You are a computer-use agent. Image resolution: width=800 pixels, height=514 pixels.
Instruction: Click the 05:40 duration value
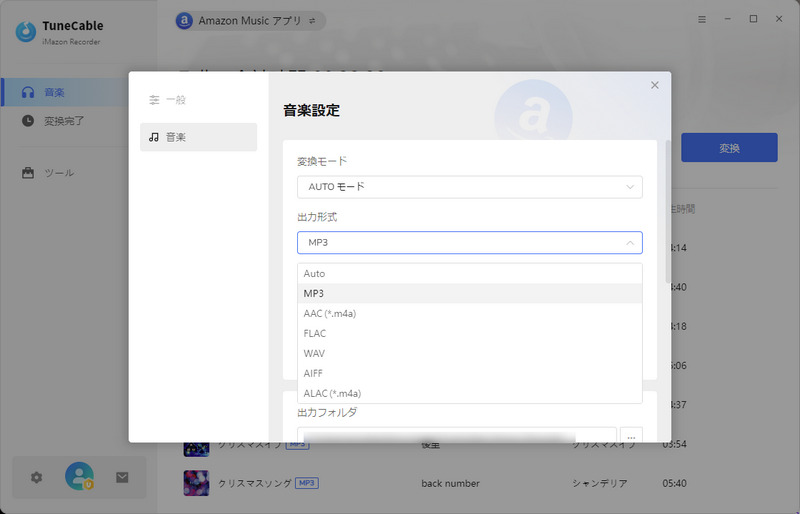[674, 483]
